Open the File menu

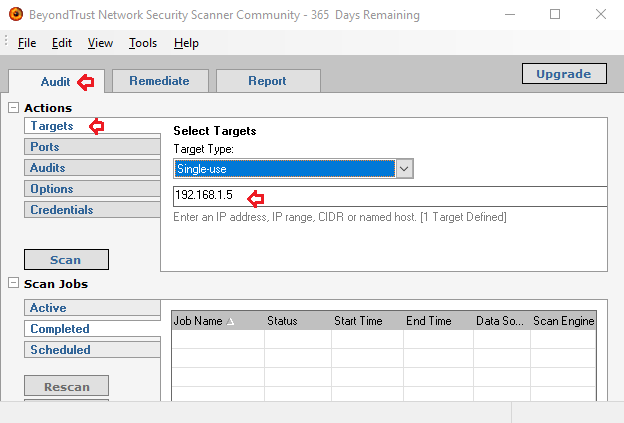click(27, 43)
